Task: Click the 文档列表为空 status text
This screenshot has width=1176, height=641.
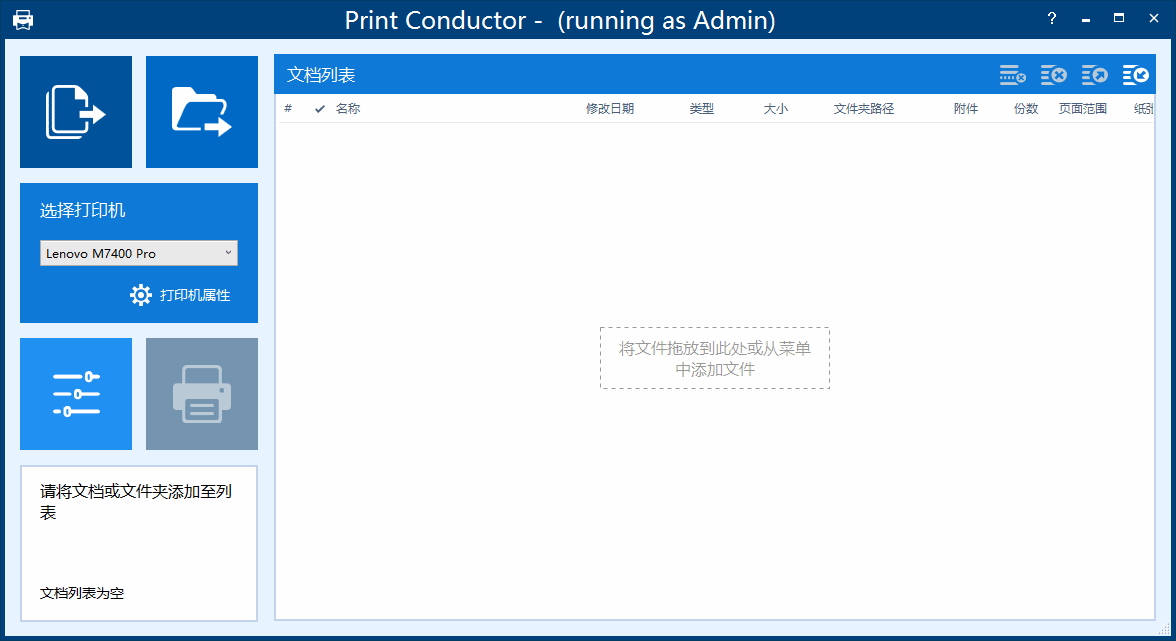Action: pyautogui.click(x=82, y=593)
